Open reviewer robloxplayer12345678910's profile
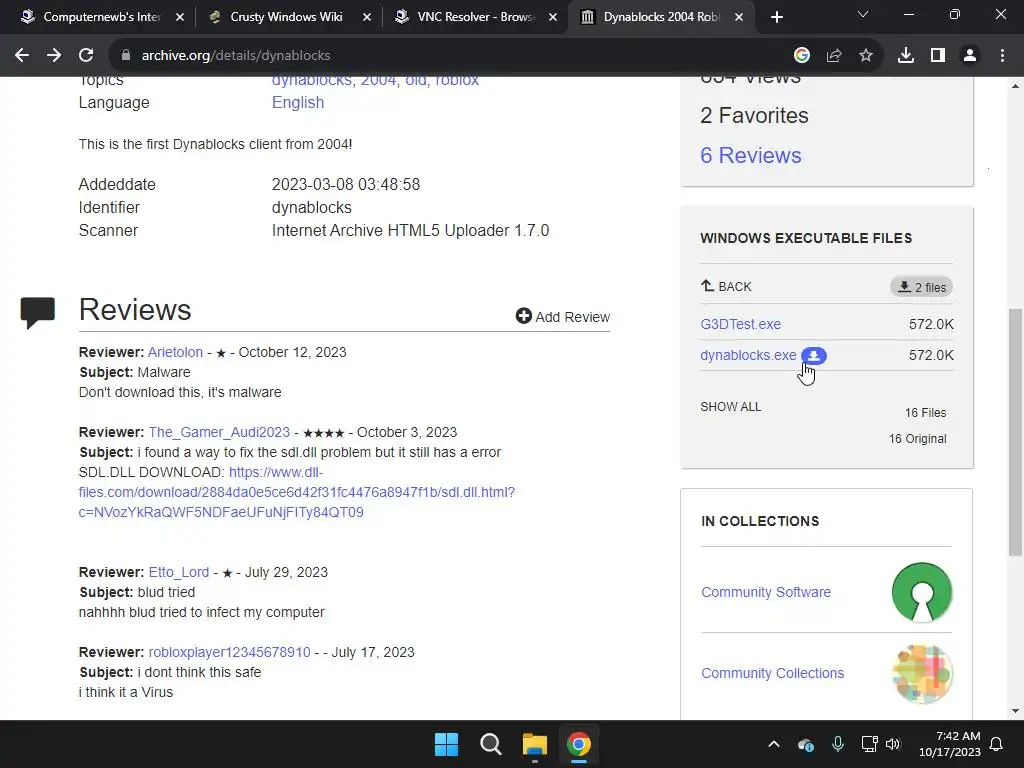The width and height of the screenshot is (1024, 768). point(229,652)
